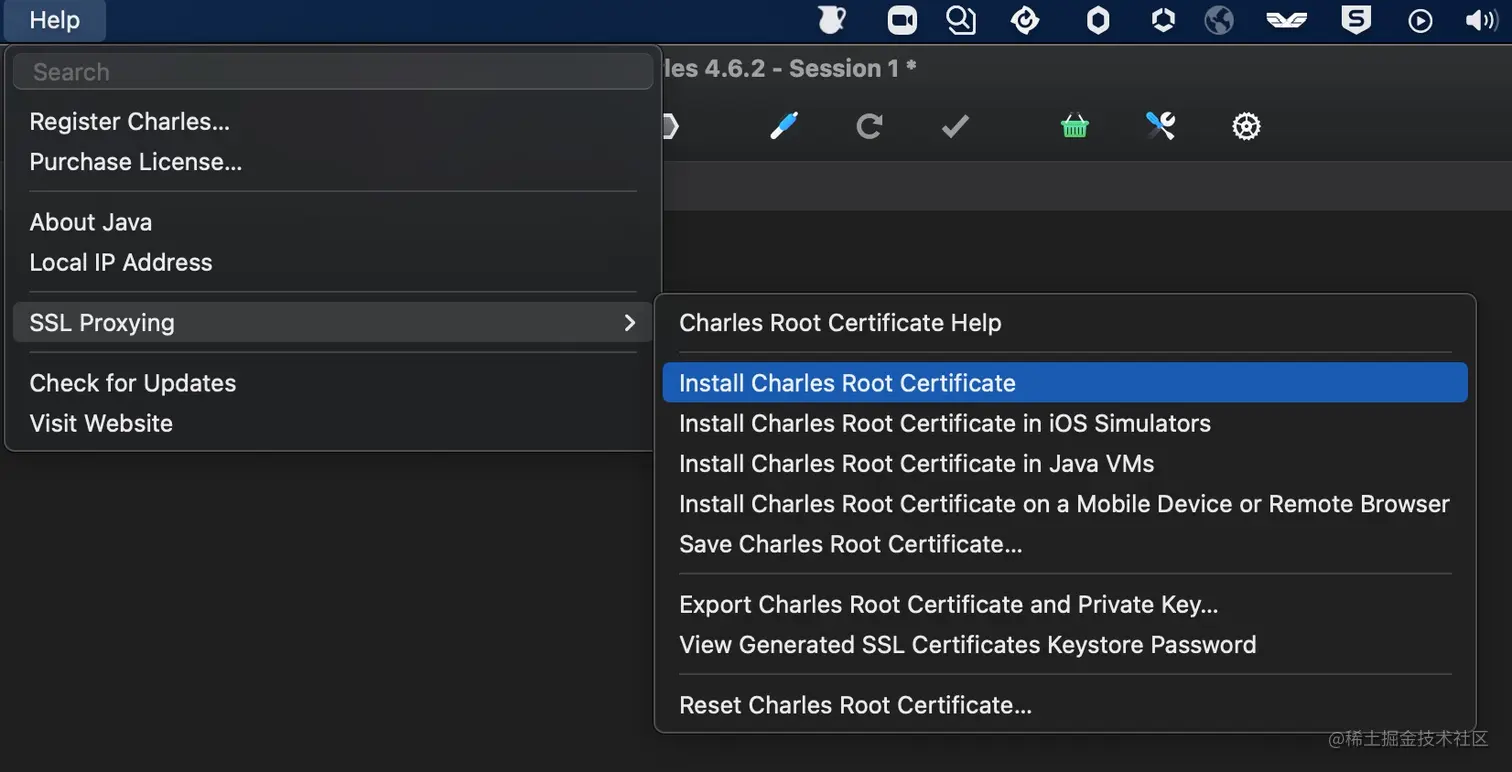1512x772 pixels.
Task: Click the play-circle menu bar icon
Action: [1420, 21]
